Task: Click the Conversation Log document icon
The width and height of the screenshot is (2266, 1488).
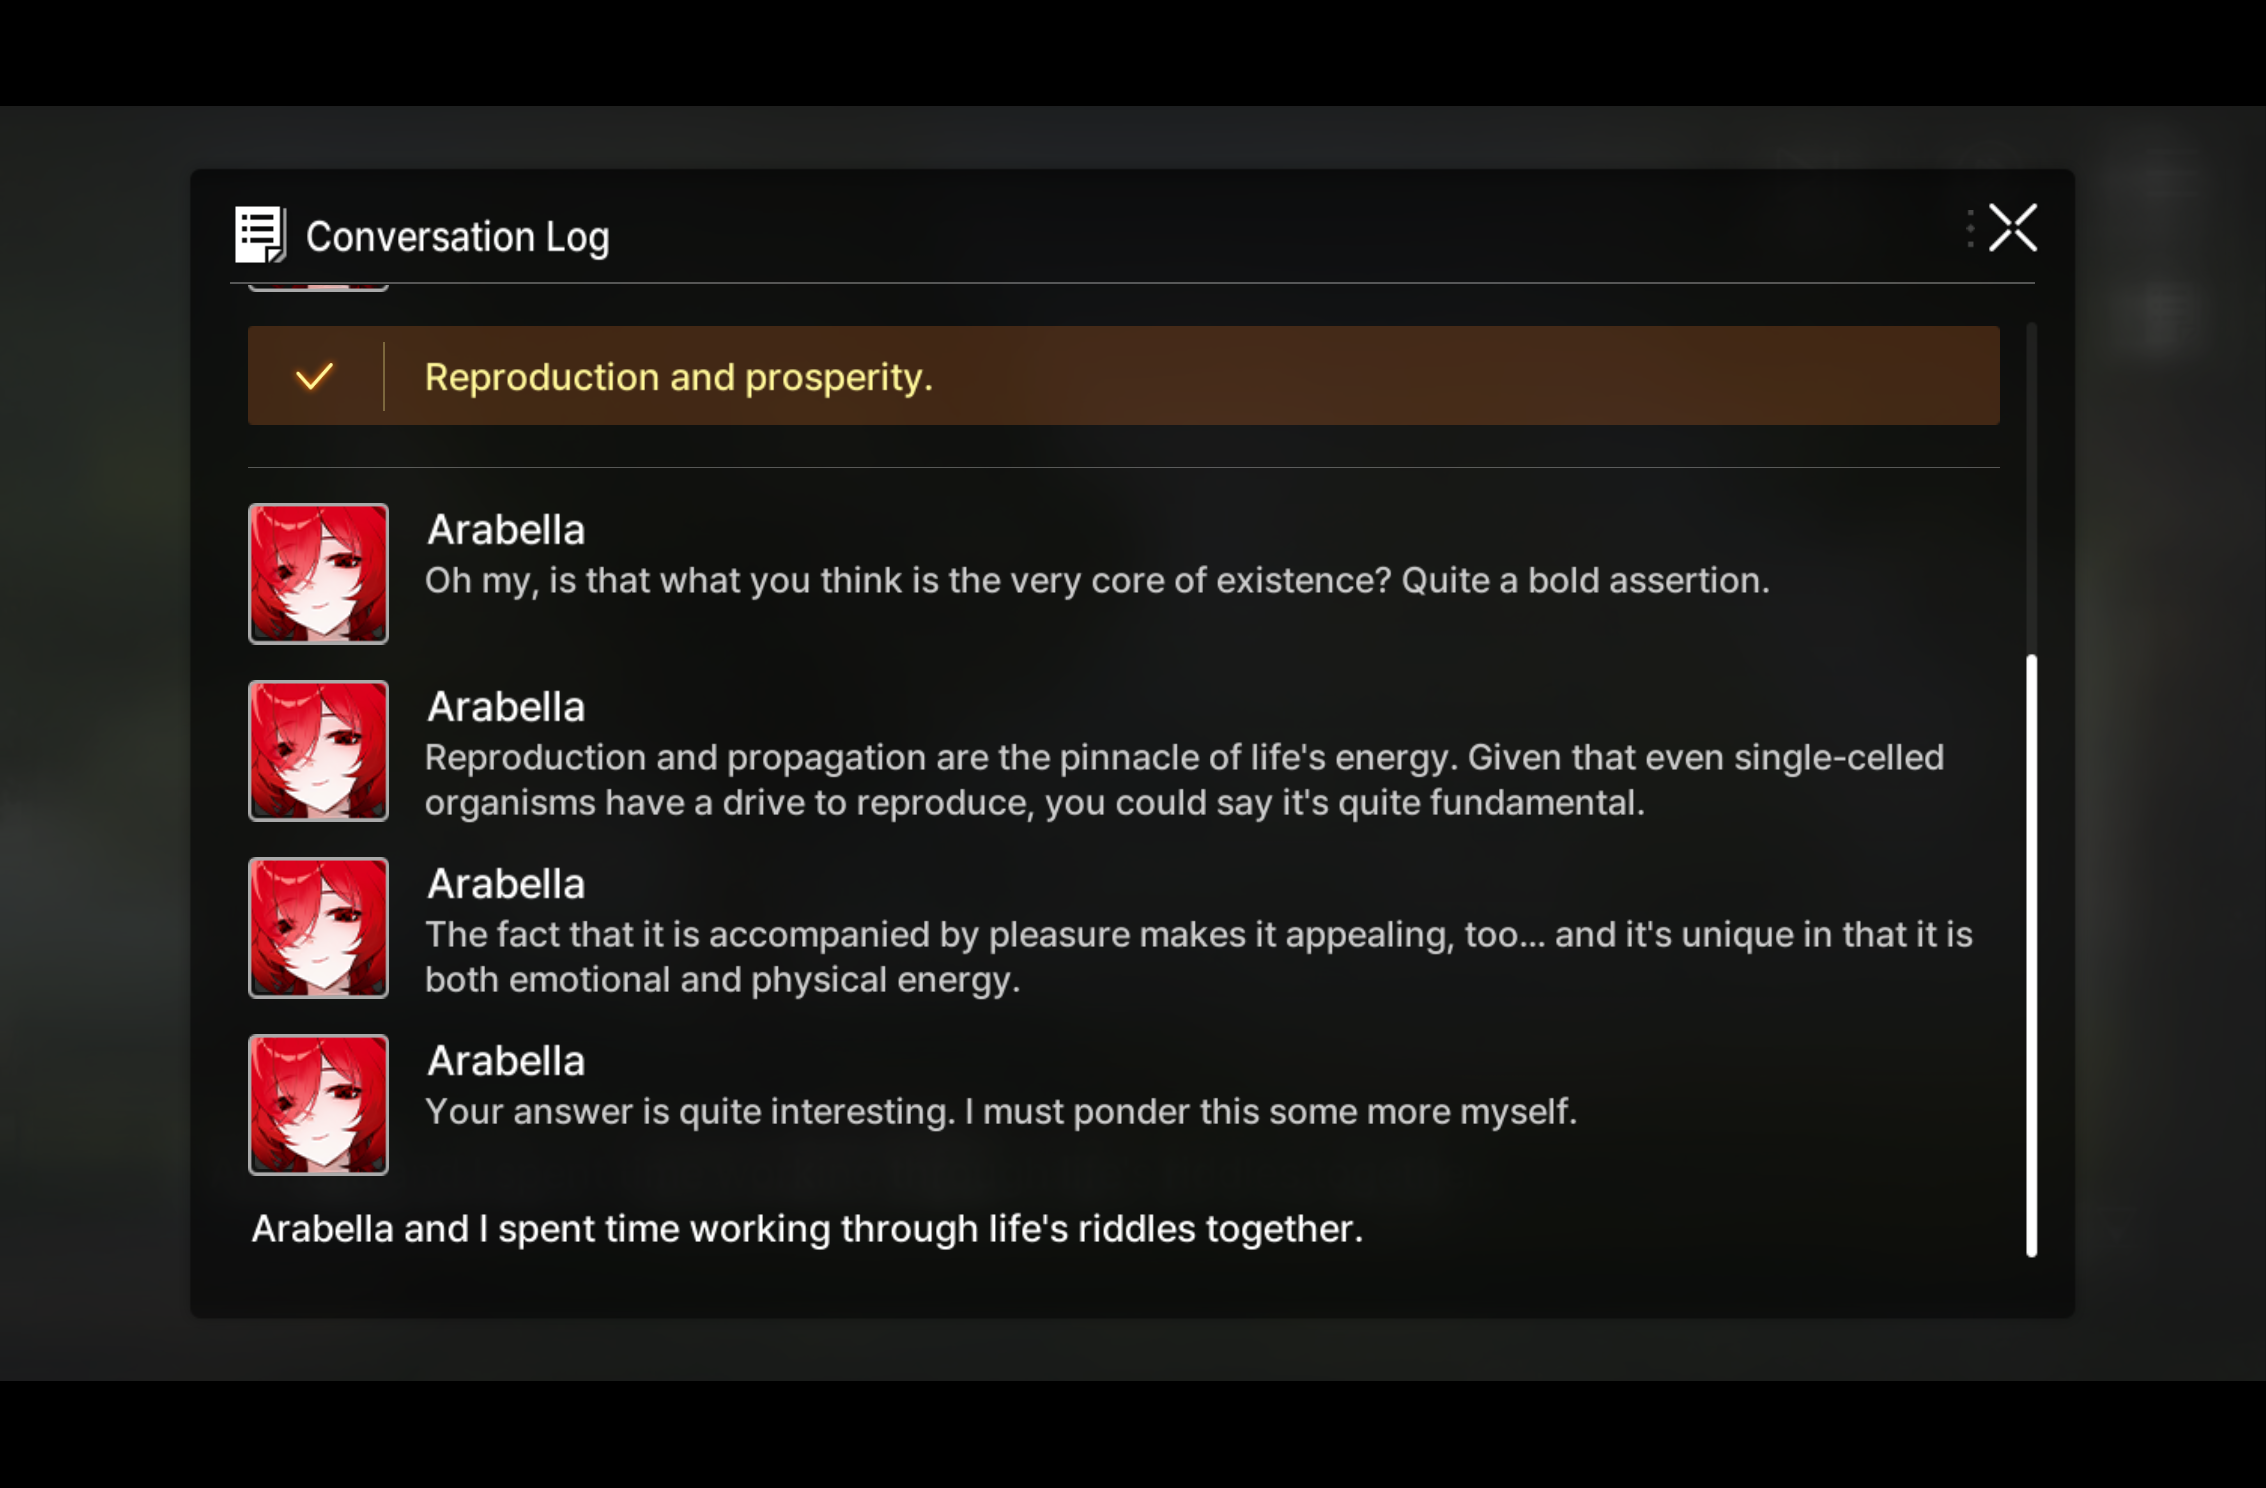Action: pyautogui.click(x=260, y=235)
